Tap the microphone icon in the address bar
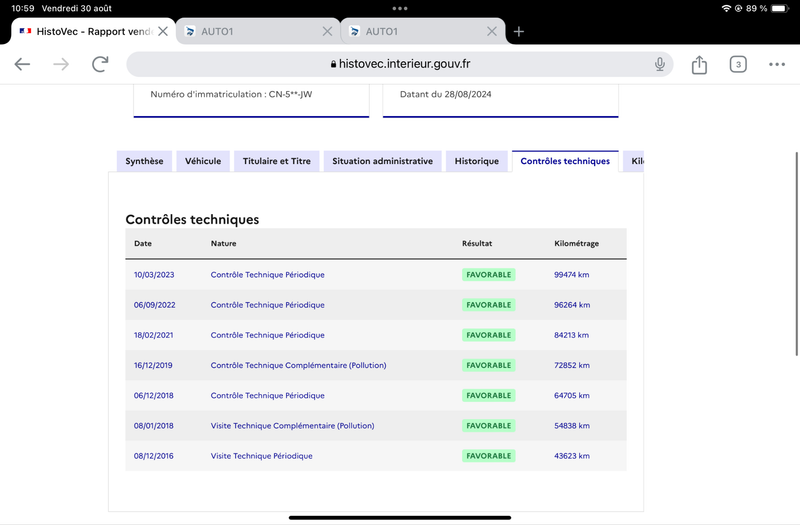 (x=660, y=64)
